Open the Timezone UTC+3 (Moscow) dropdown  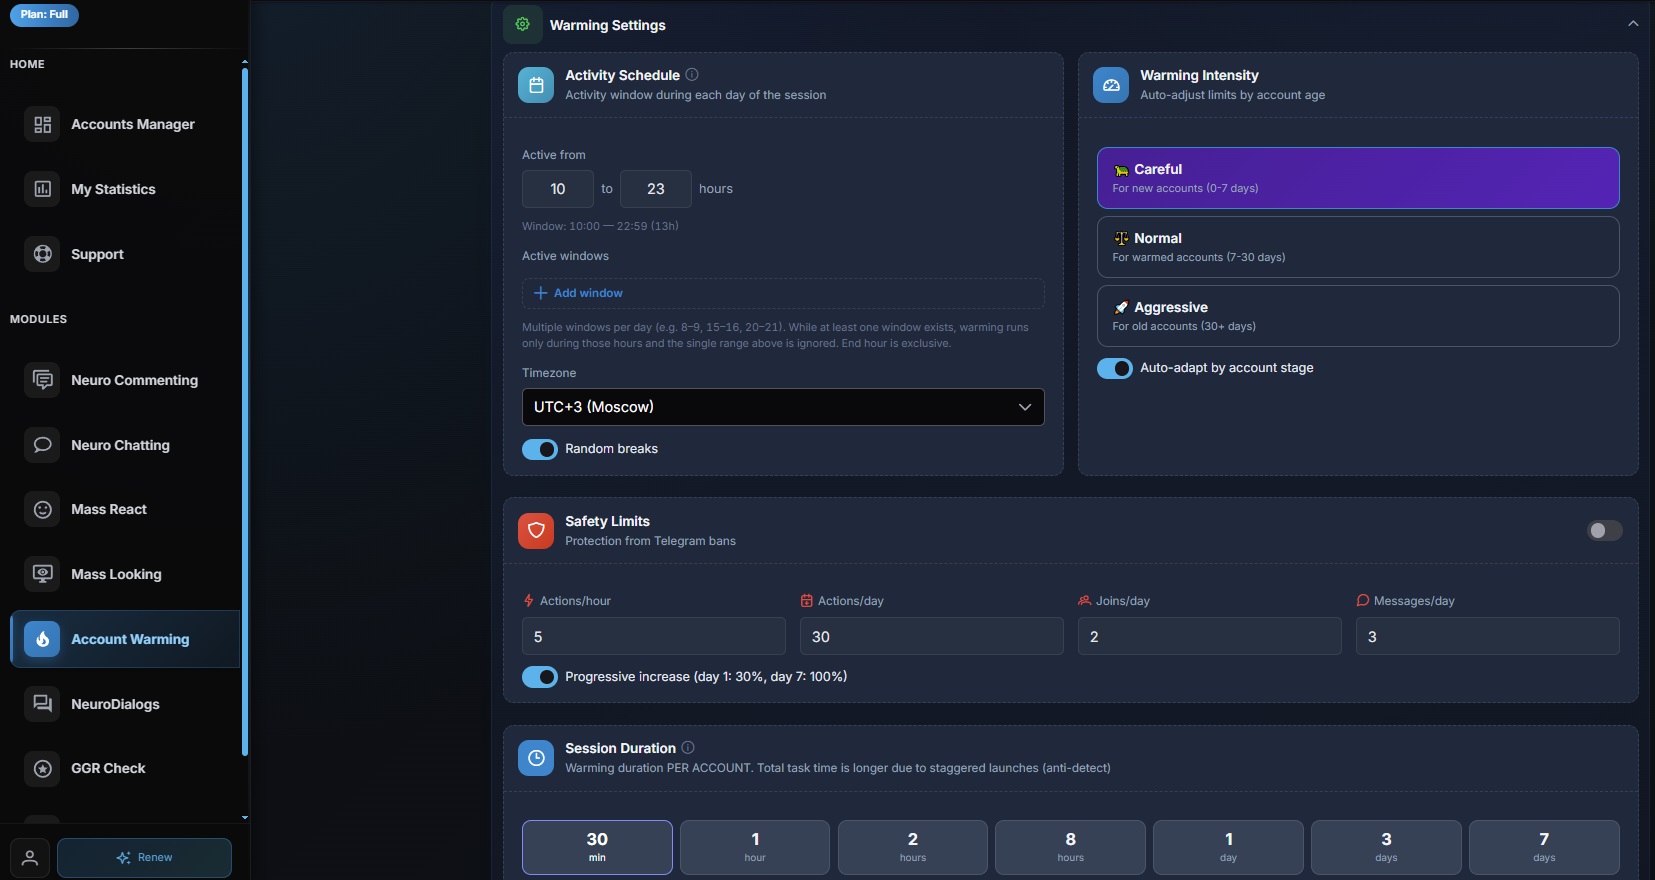pos(783,407)
